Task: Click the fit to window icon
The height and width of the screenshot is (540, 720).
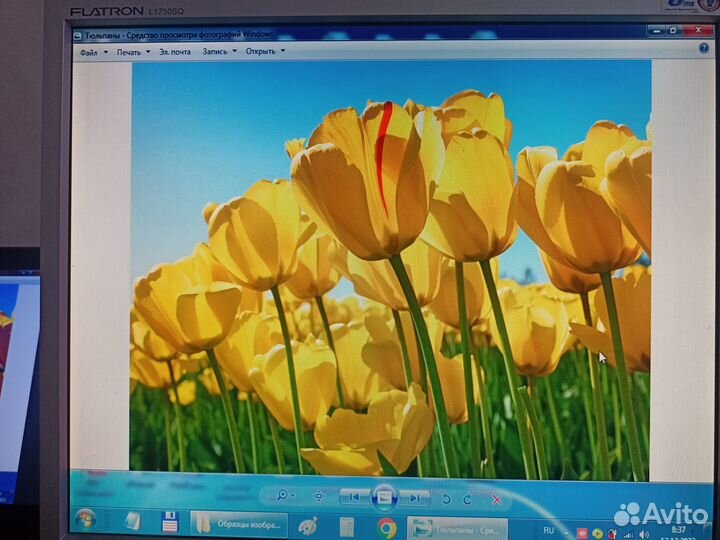Action: [x=319, y=496]
